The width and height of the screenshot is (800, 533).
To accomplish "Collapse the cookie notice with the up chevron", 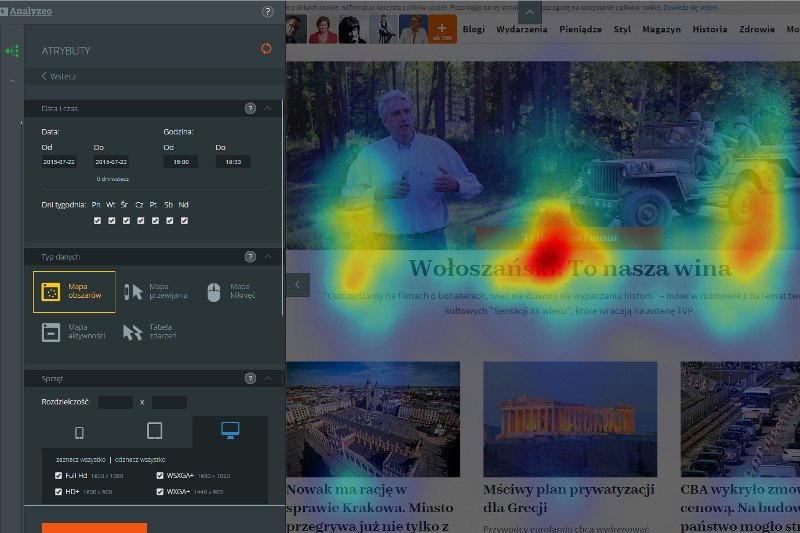I will pyautogui.click(x=530, y=12).
